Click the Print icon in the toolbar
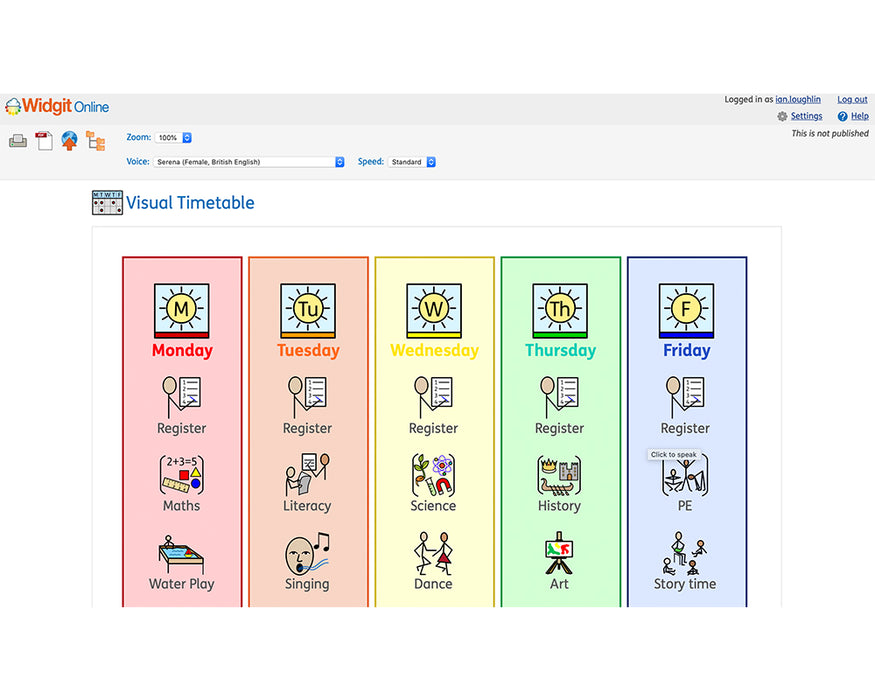This screenshot has height=700, width=875. [18, 141]
